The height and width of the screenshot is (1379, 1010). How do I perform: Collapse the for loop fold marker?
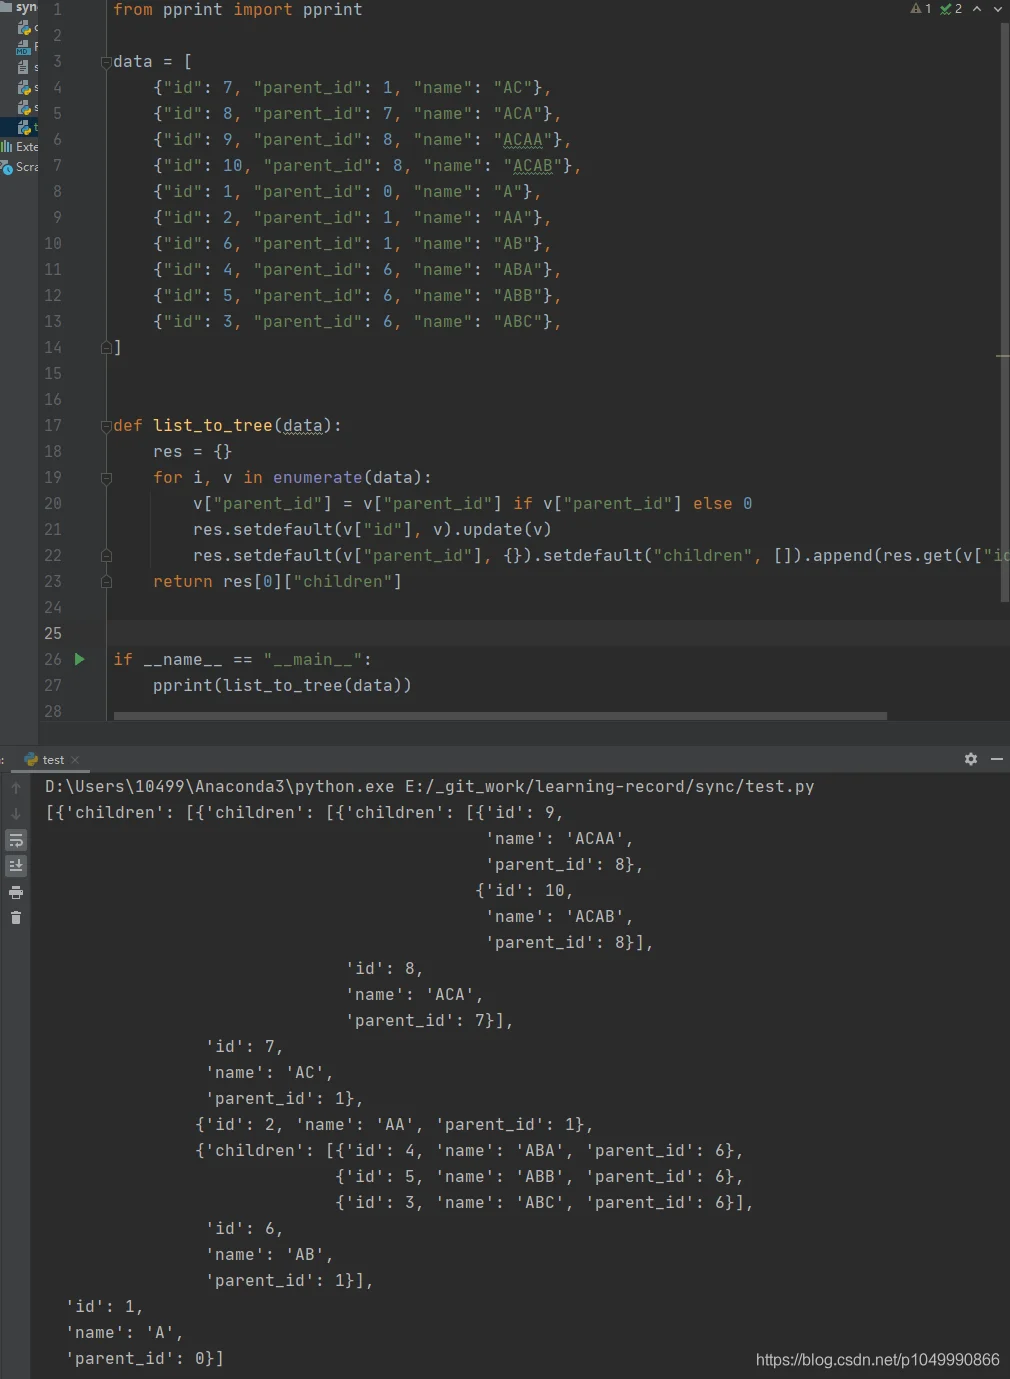pos(106,478)
